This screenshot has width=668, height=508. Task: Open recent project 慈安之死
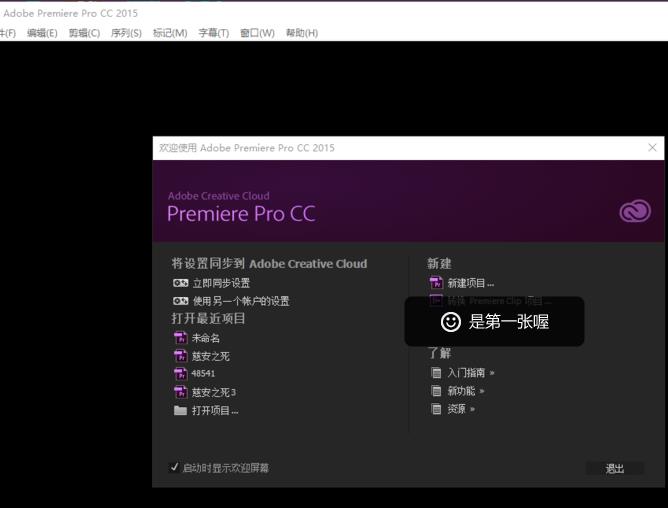coord(210,356)
